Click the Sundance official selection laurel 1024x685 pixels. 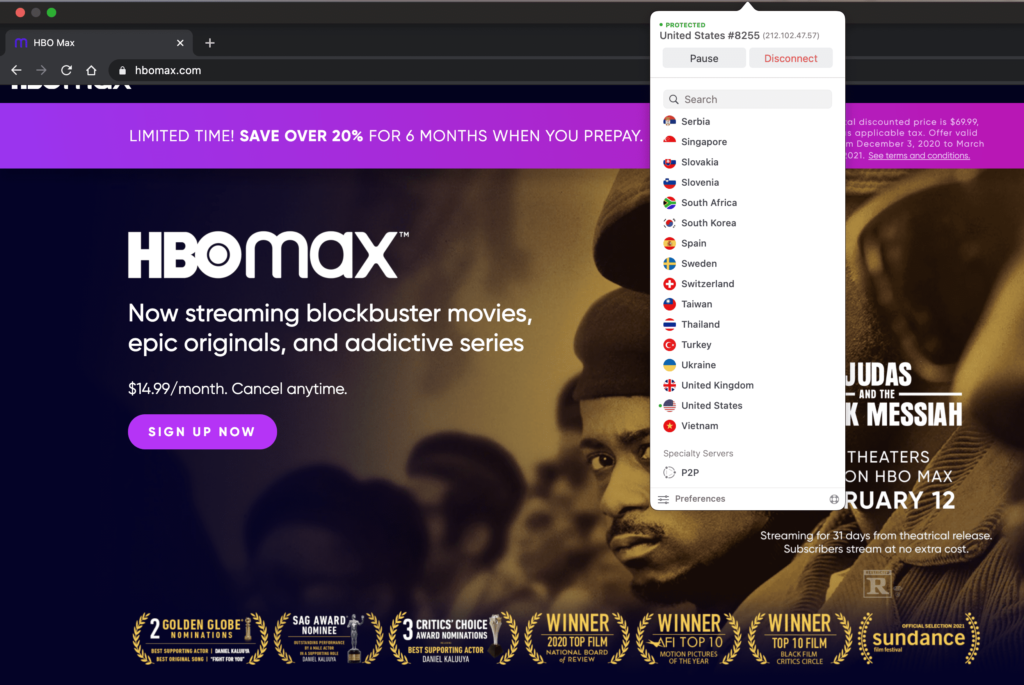click(x=919, y=638)
